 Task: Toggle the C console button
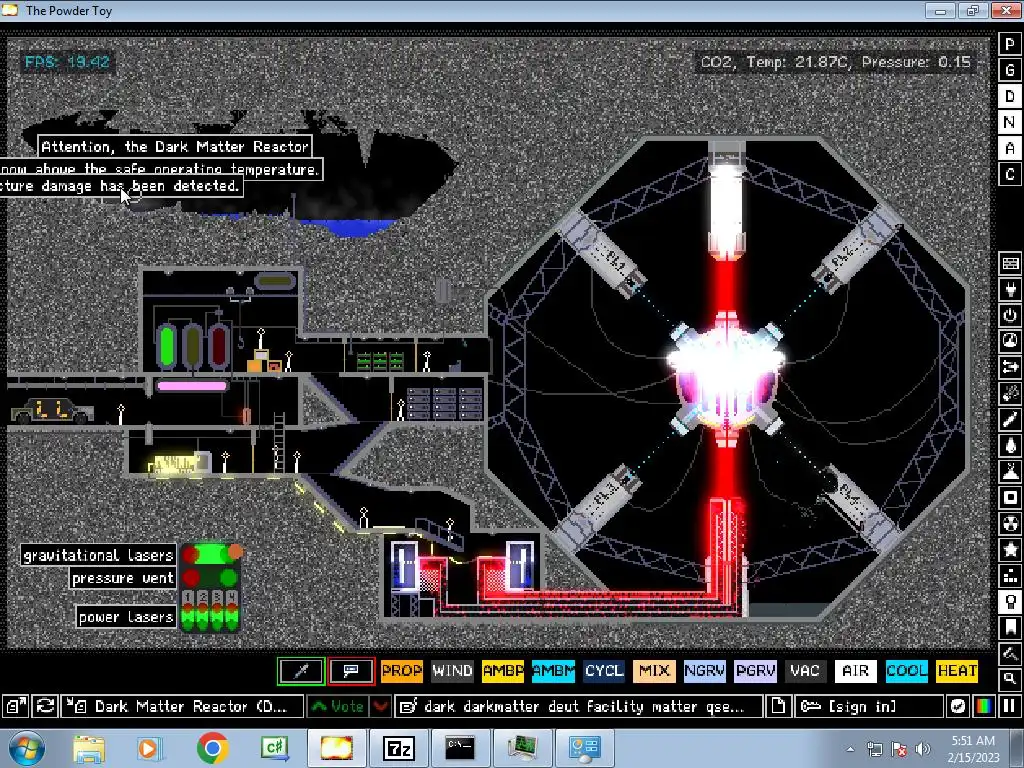coord(1010,174)
